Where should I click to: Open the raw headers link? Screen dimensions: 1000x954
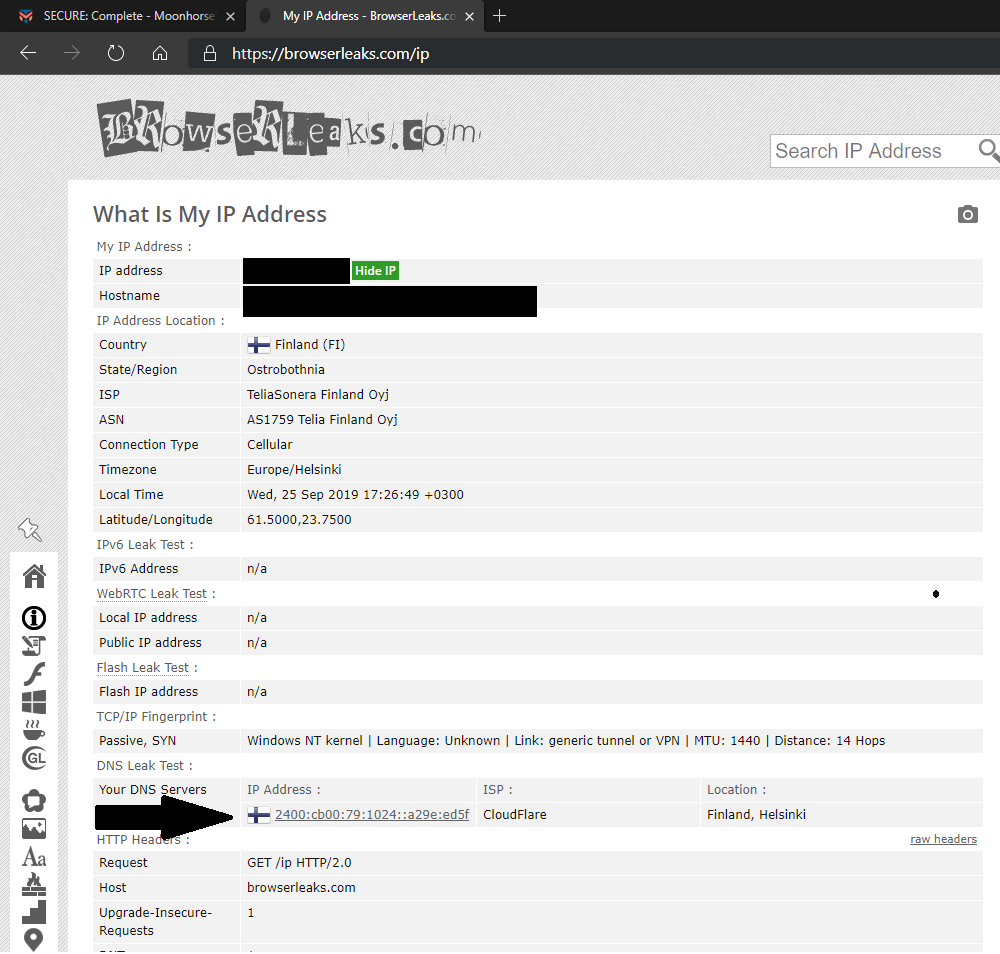point(943,839)
